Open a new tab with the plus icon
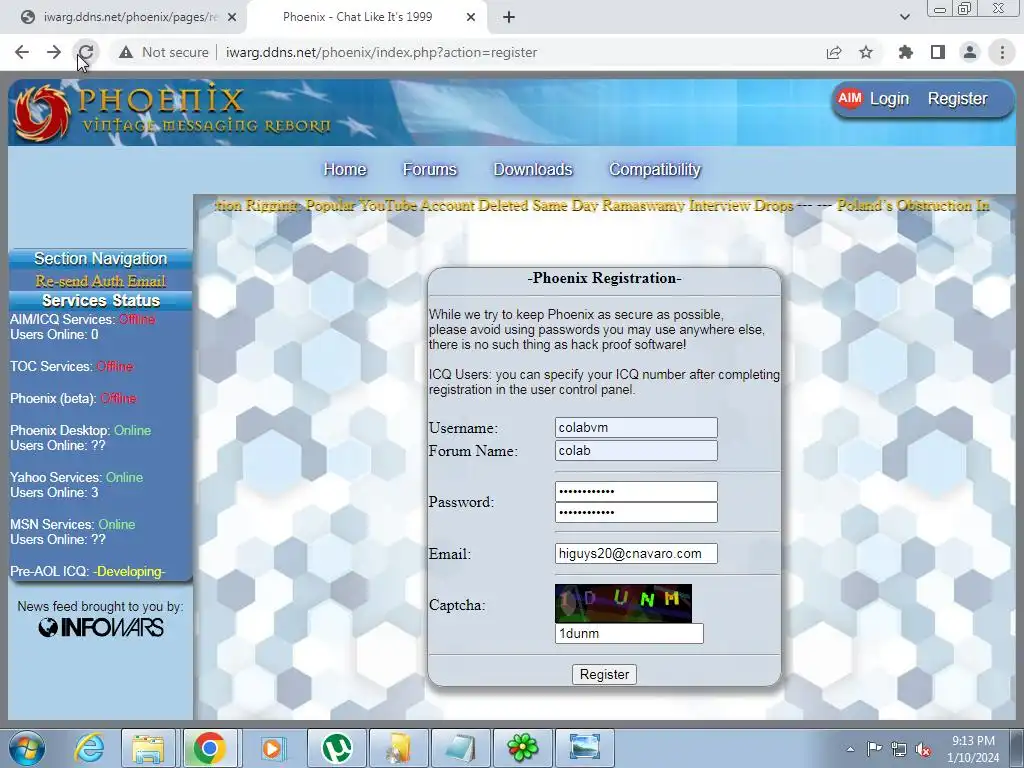The image size is (1024, 768). [x=509, y=17]
